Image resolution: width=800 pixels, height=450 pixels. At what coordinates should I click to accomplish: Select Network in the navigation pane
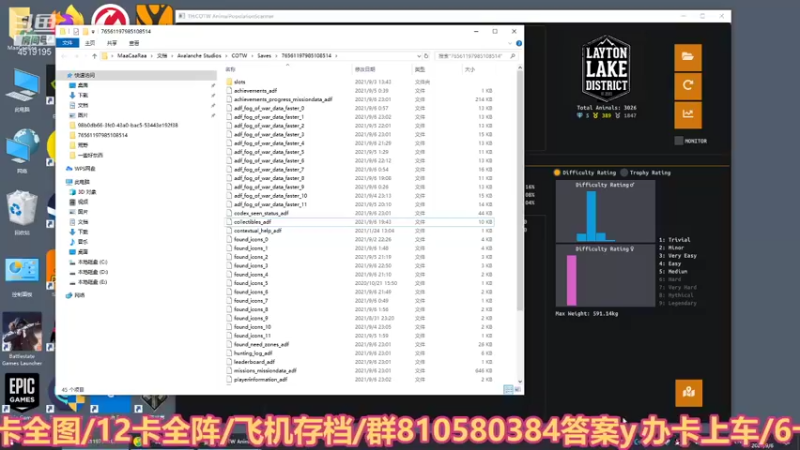[x=80, y=295]
